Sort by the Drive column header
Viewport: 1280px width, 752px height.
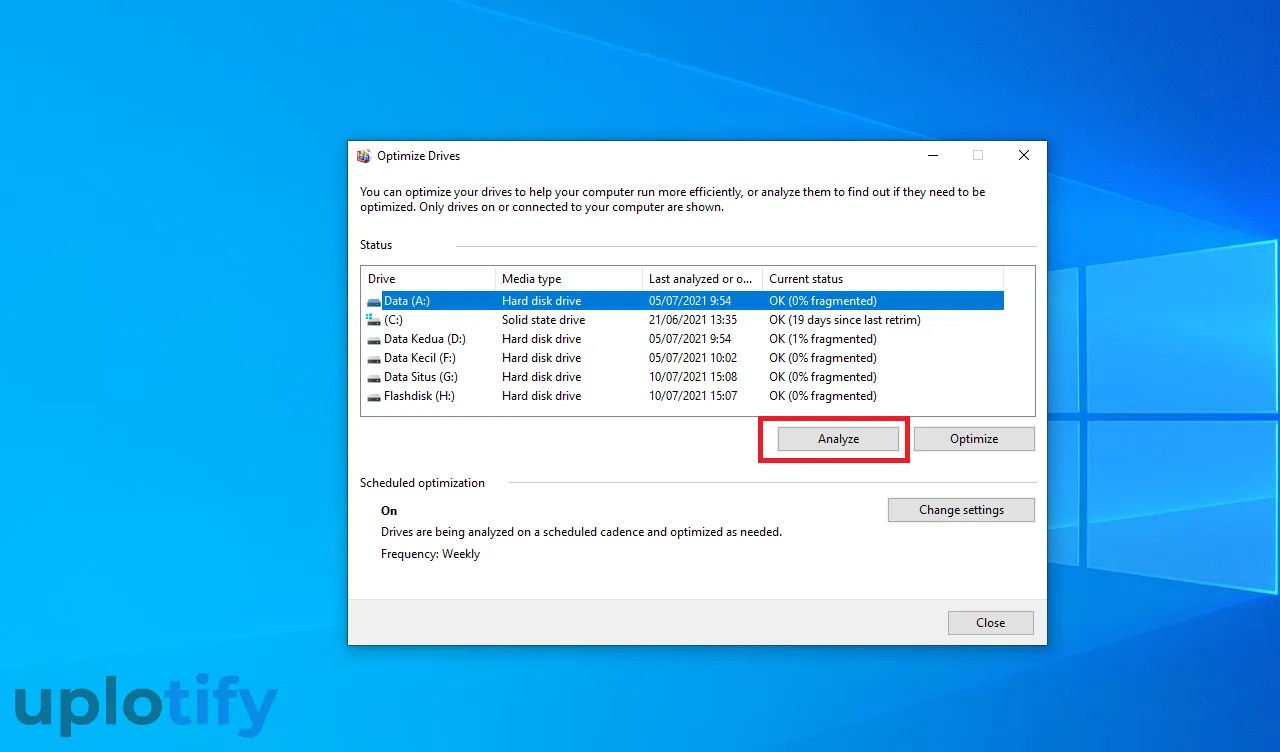428,279
